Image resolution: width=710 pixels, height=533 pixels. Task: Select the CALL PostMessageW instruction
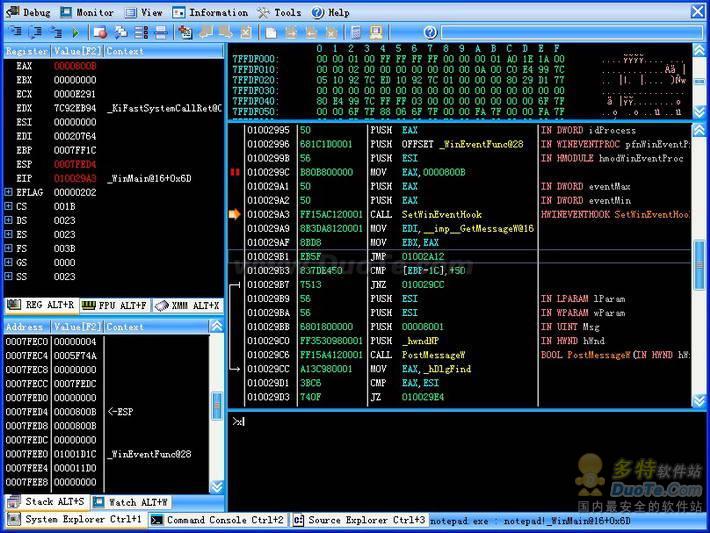[460, 355]
